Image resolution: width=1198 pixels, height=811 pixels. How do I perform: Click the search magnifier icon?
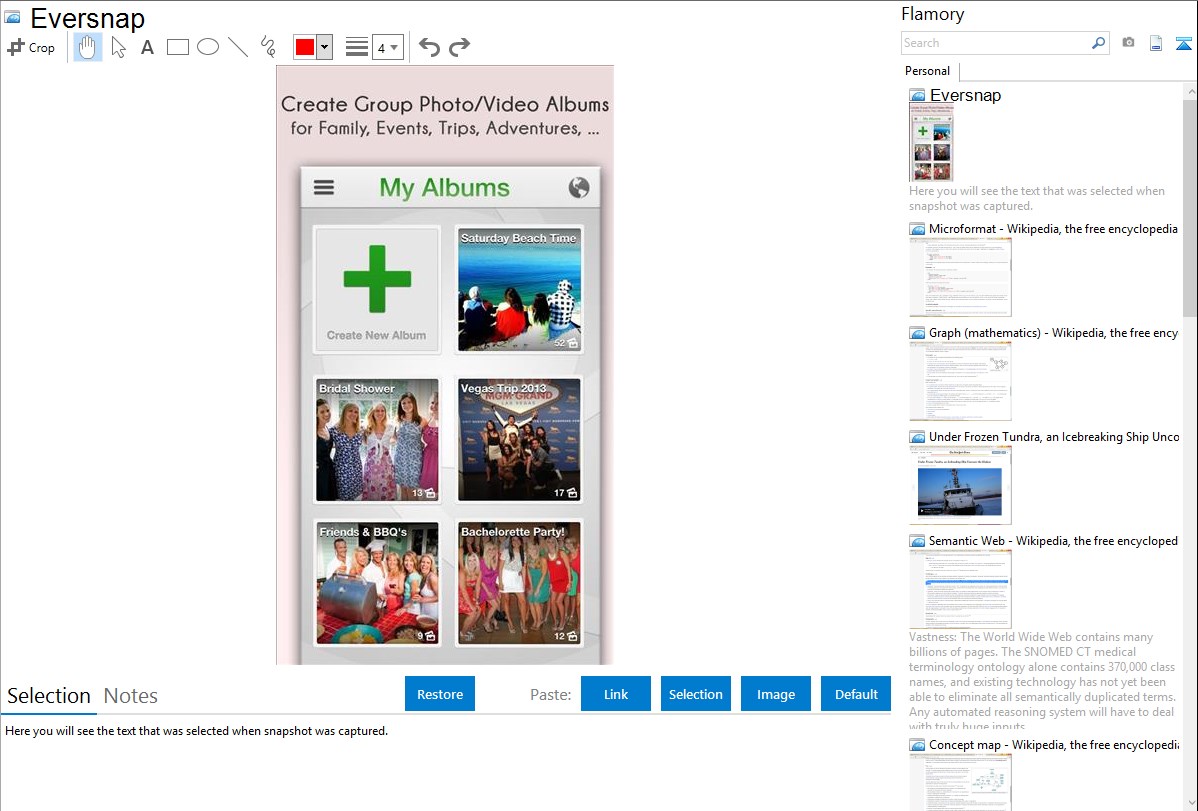point(1098,43)
